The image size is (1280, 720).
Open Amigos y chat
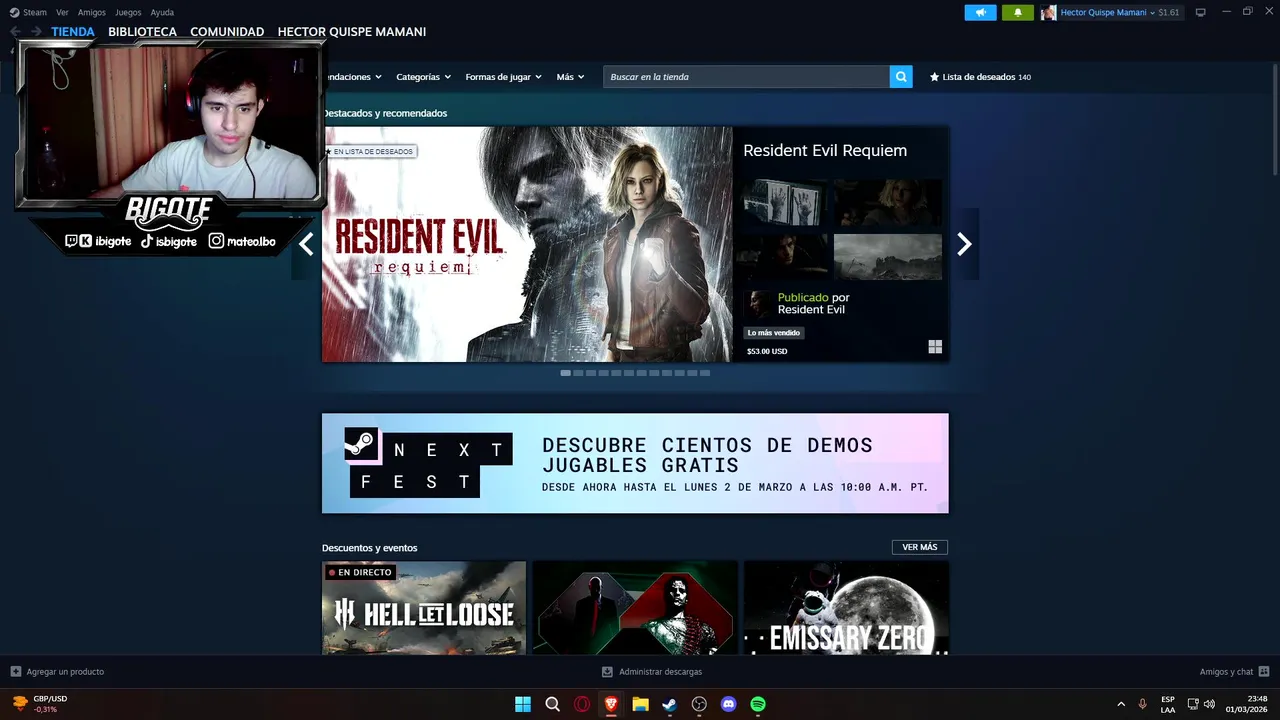tap(1226, 672)
